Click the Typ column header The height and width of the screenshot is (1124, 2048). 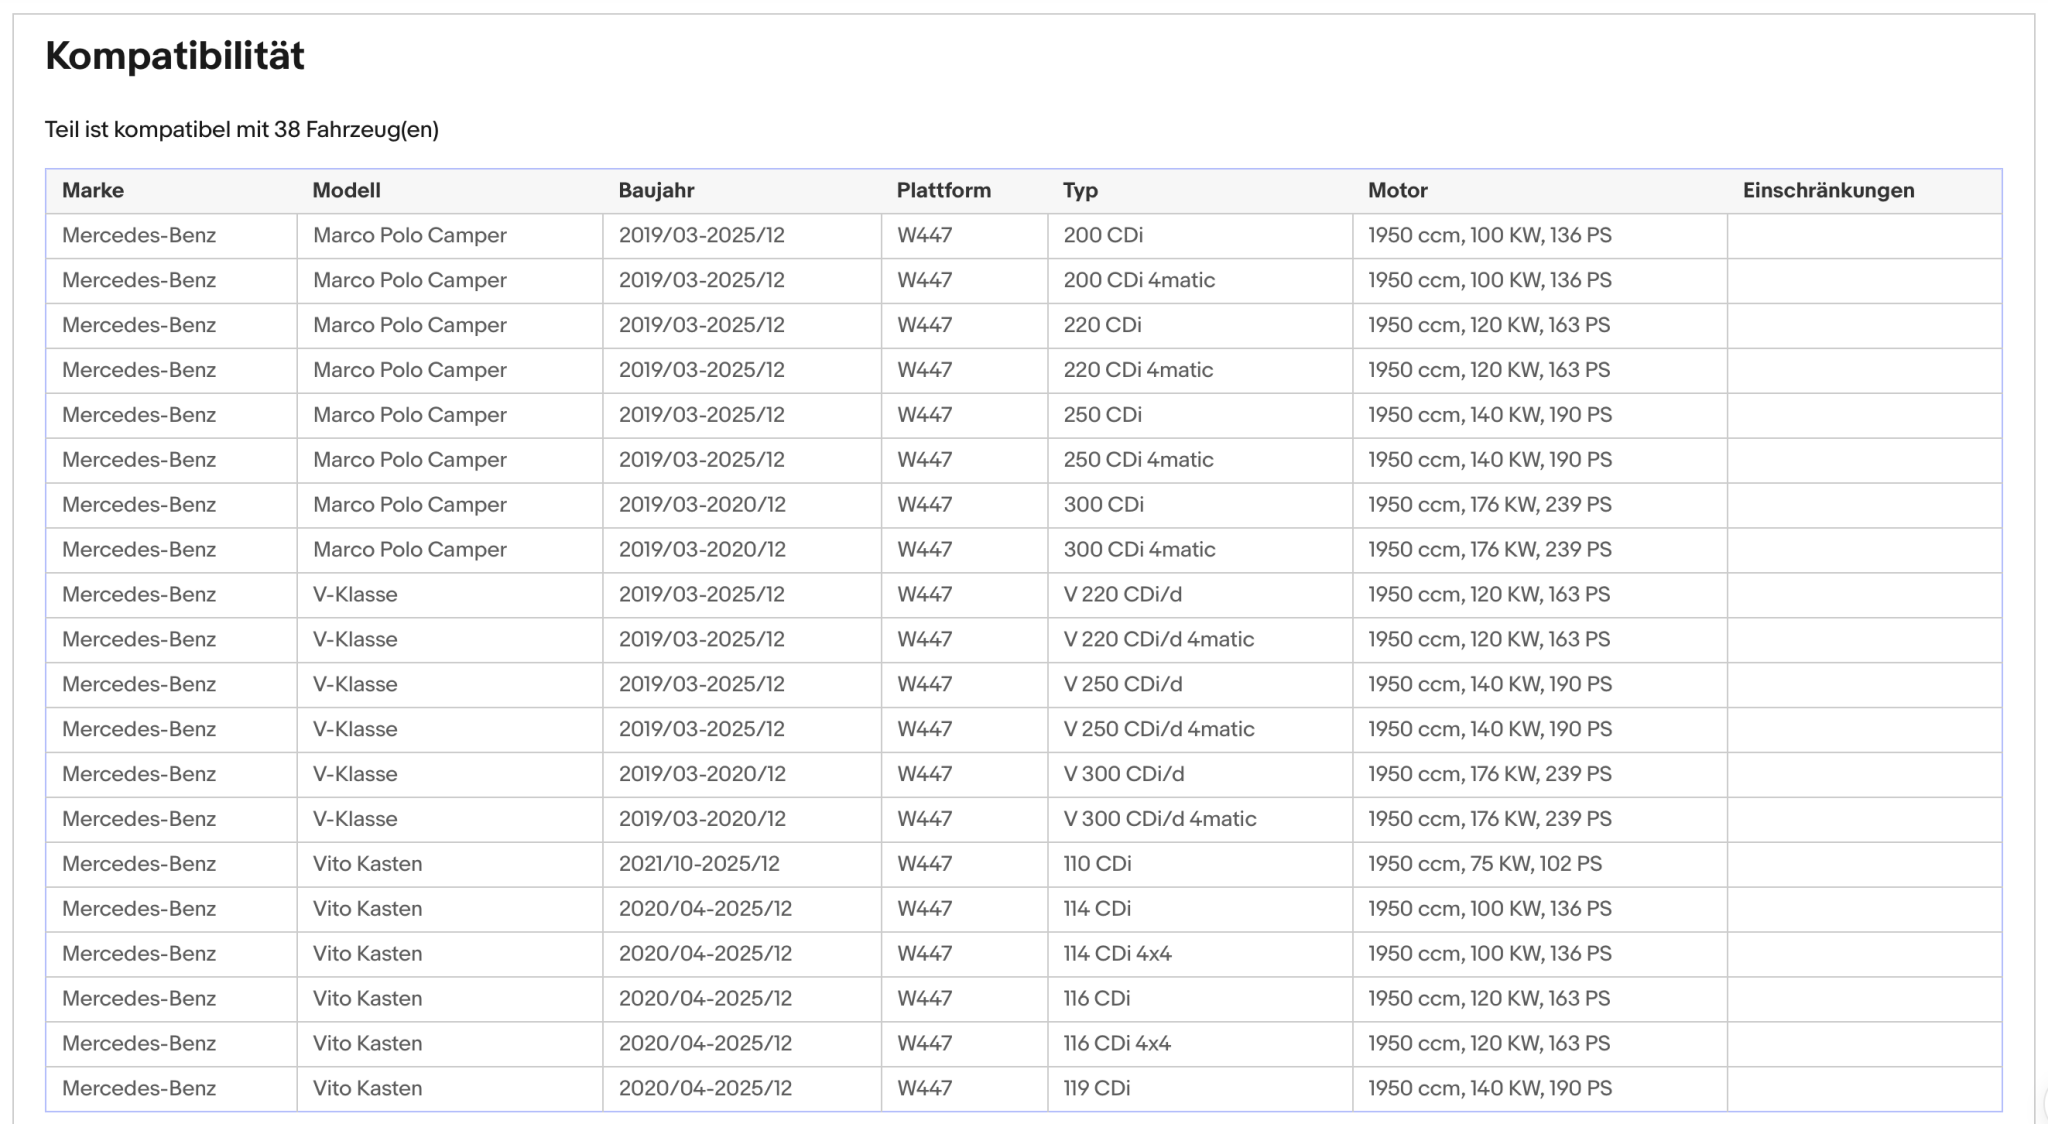[x=1080, y=190]
